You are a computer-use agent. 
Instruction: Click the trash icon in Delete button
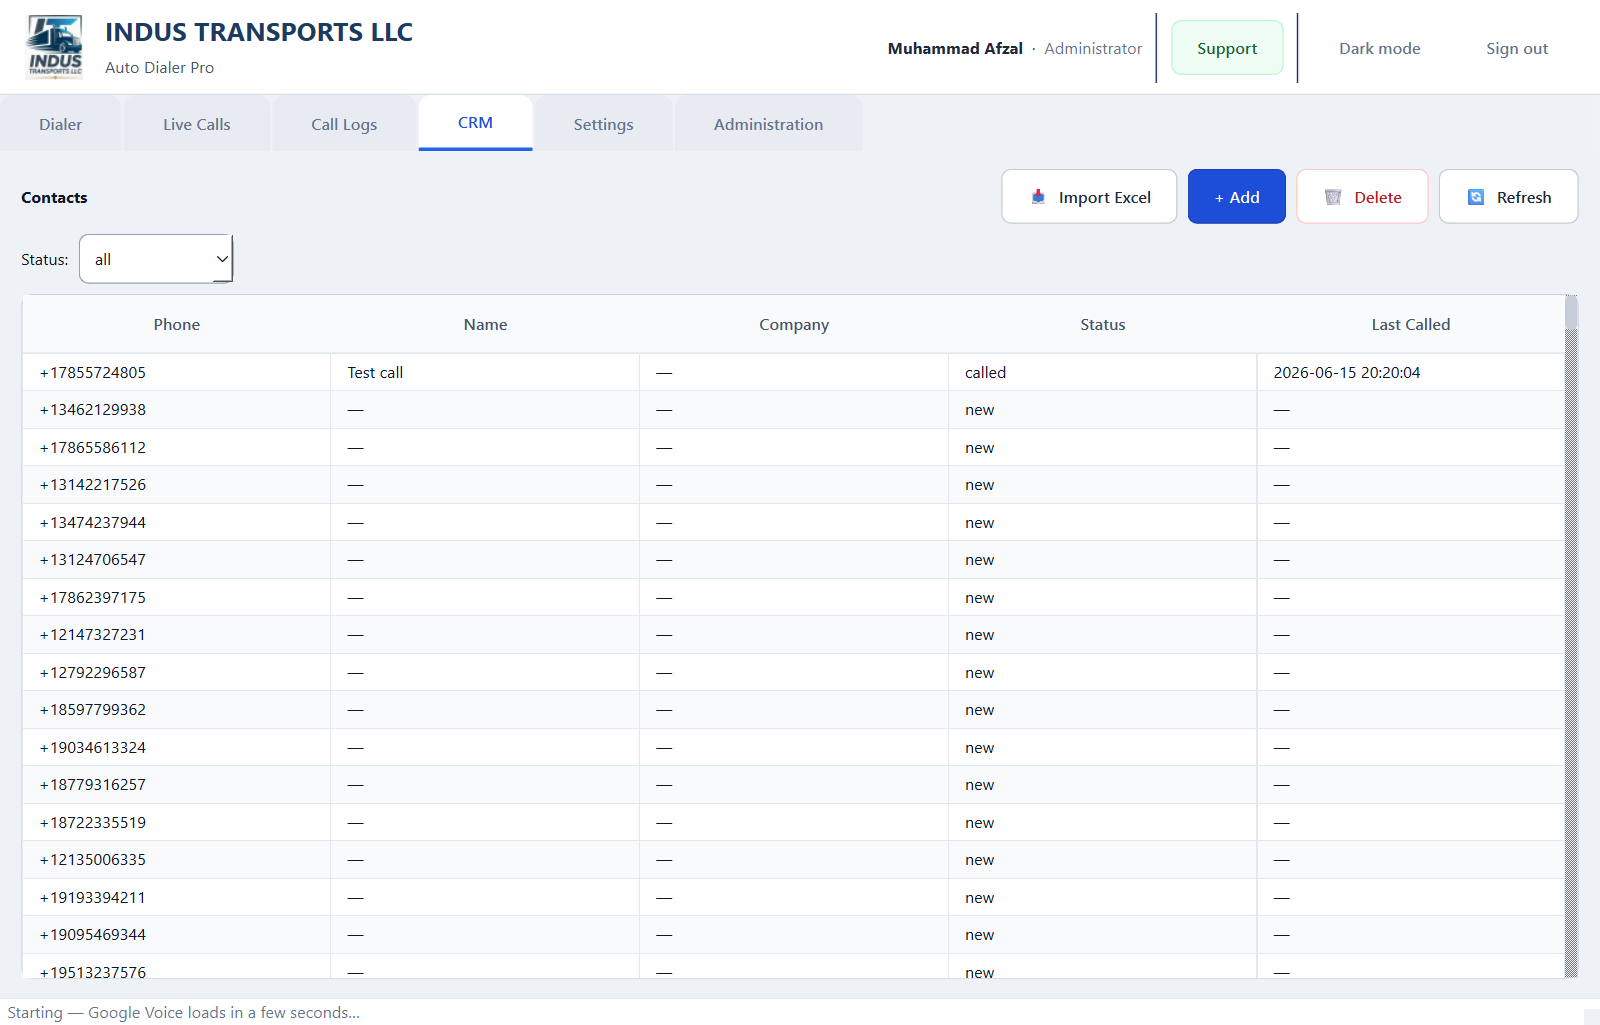(1333, 197)
